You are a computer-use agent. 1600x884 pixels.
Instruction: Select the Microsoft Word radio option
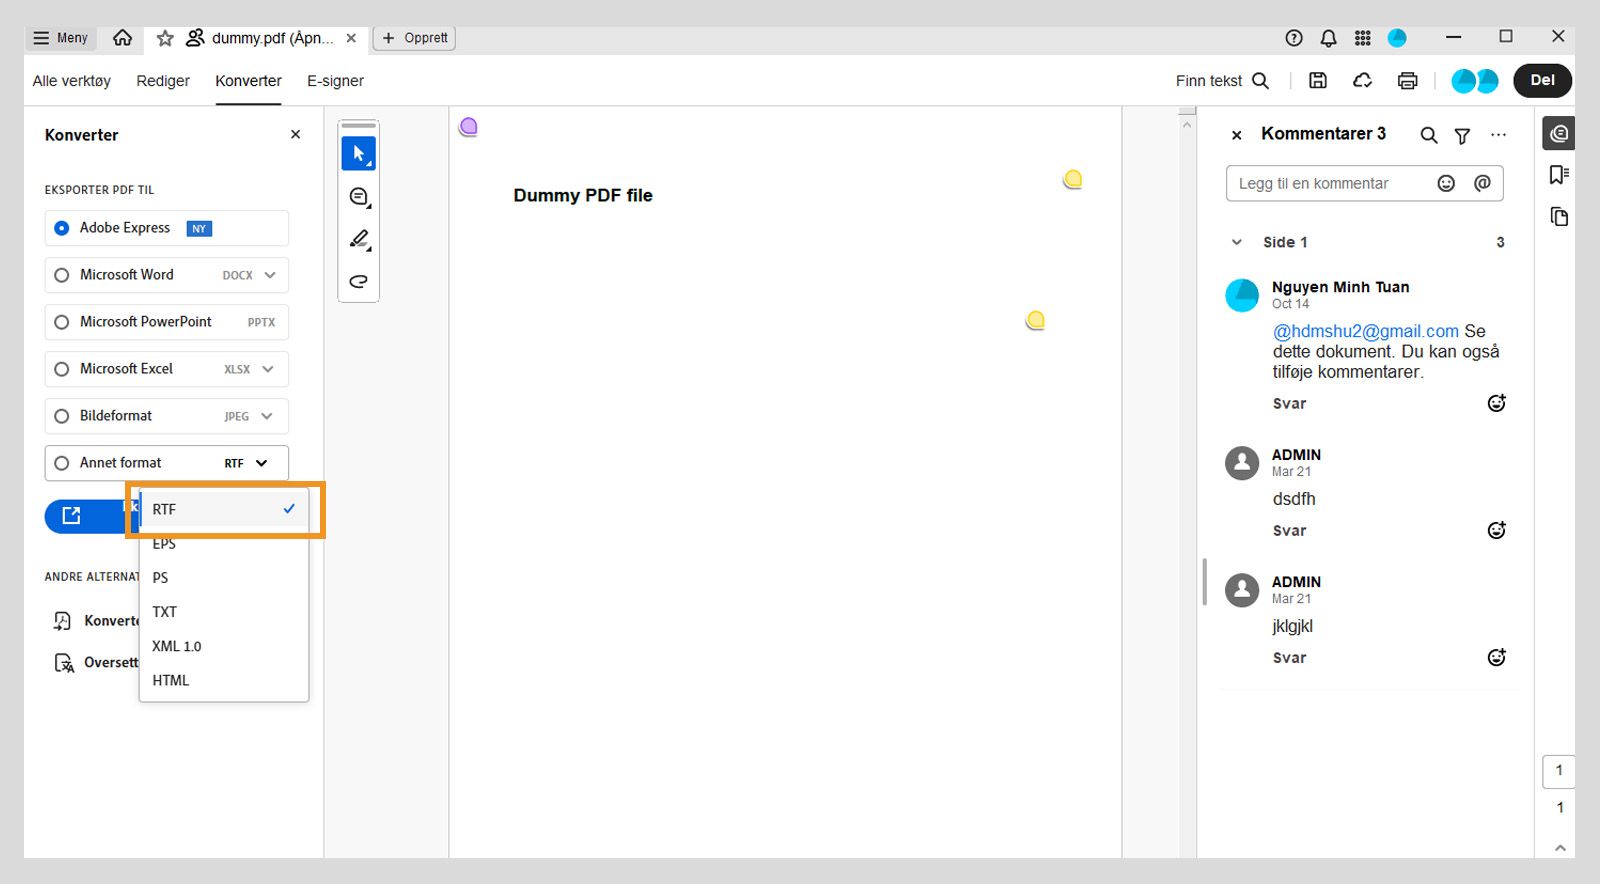point(62,275)
